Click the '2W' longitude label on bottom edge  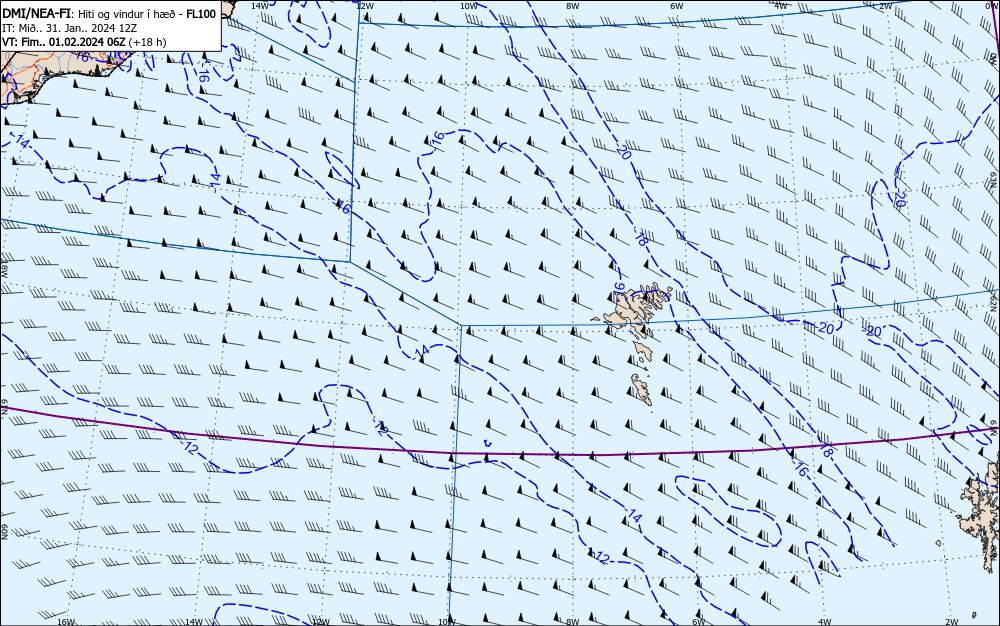point(952,622)
